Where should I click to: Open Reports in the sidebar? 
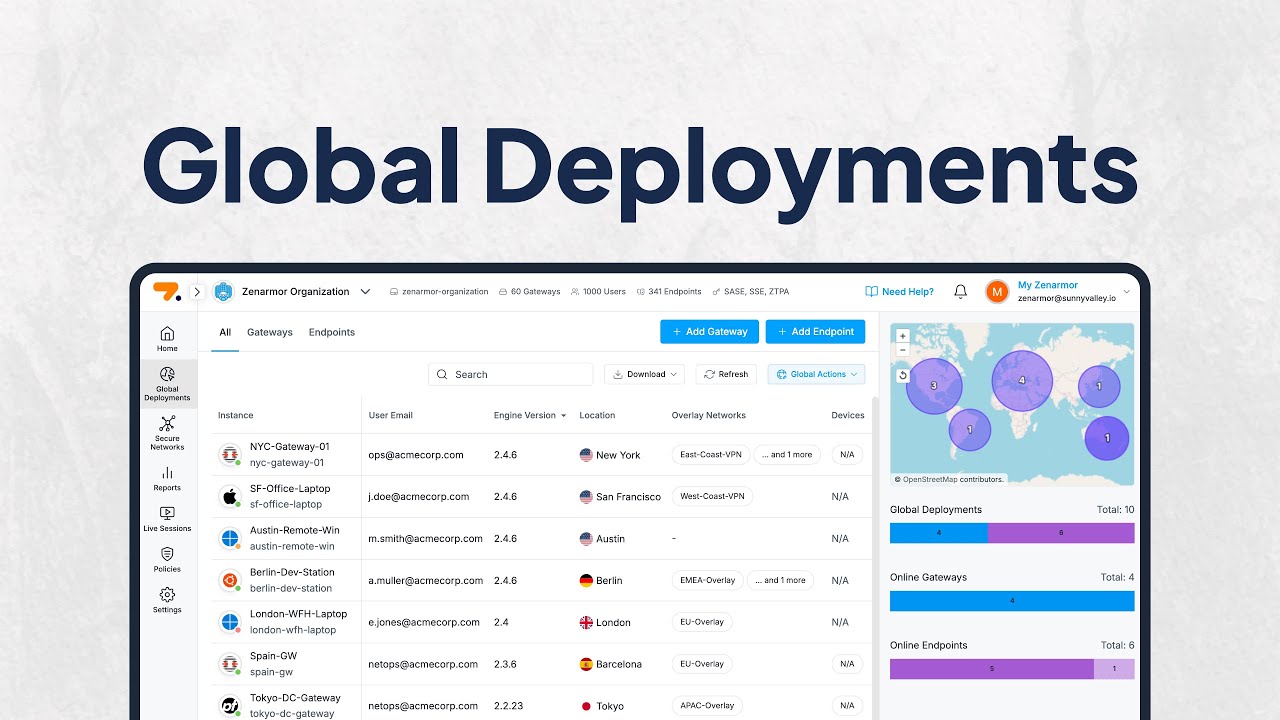167,479
